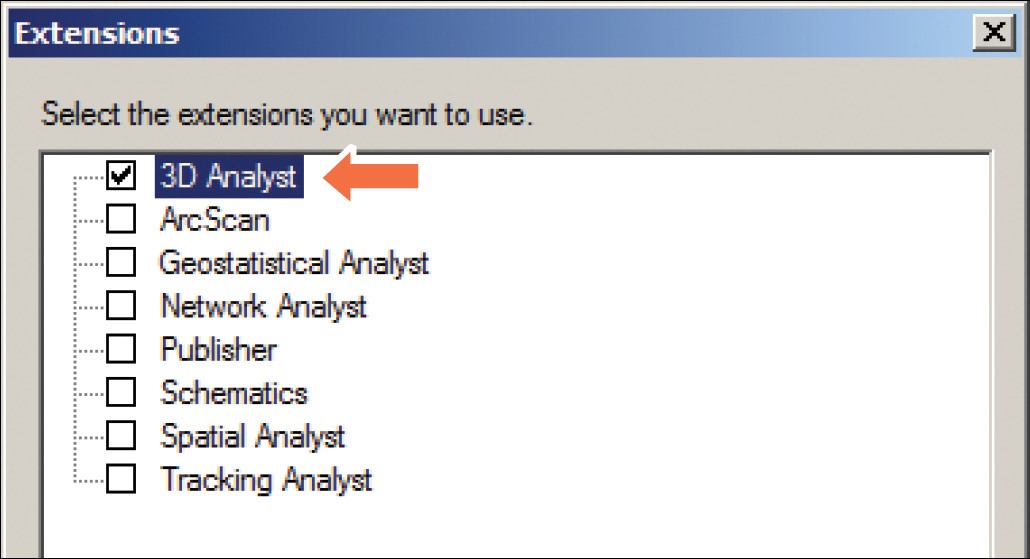This screenshot has height=559, width=1030.
Task: Select the Network Analyst entry
Action: 264,306
